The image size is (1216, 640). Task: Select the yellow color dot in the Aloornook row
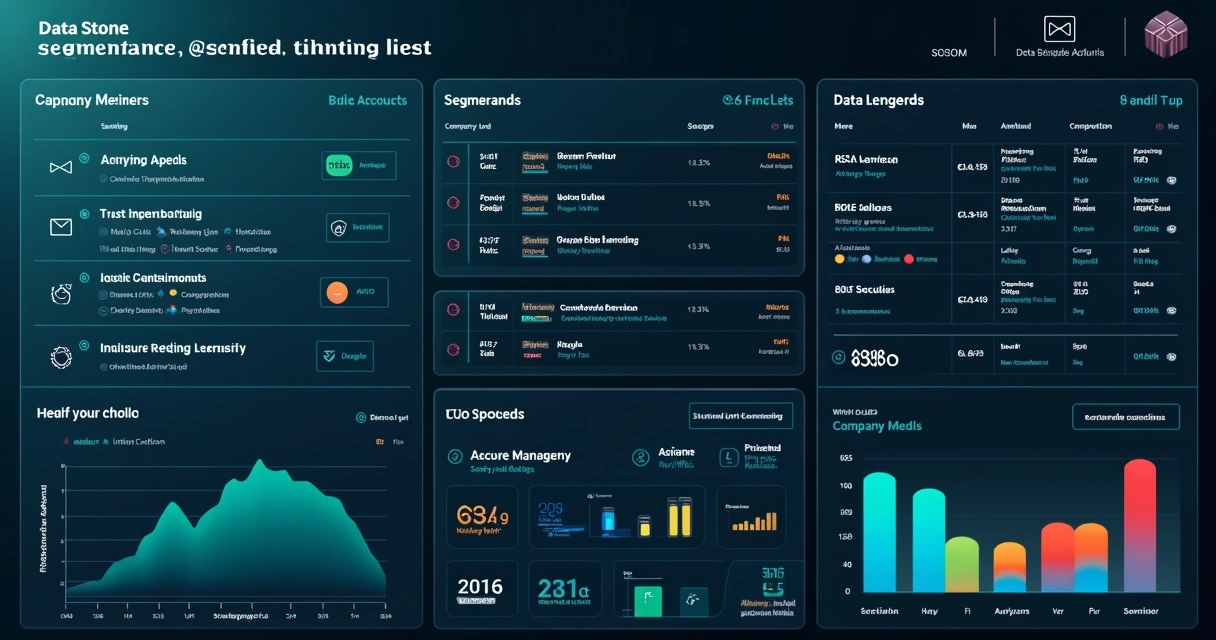[x=839, y=258]
